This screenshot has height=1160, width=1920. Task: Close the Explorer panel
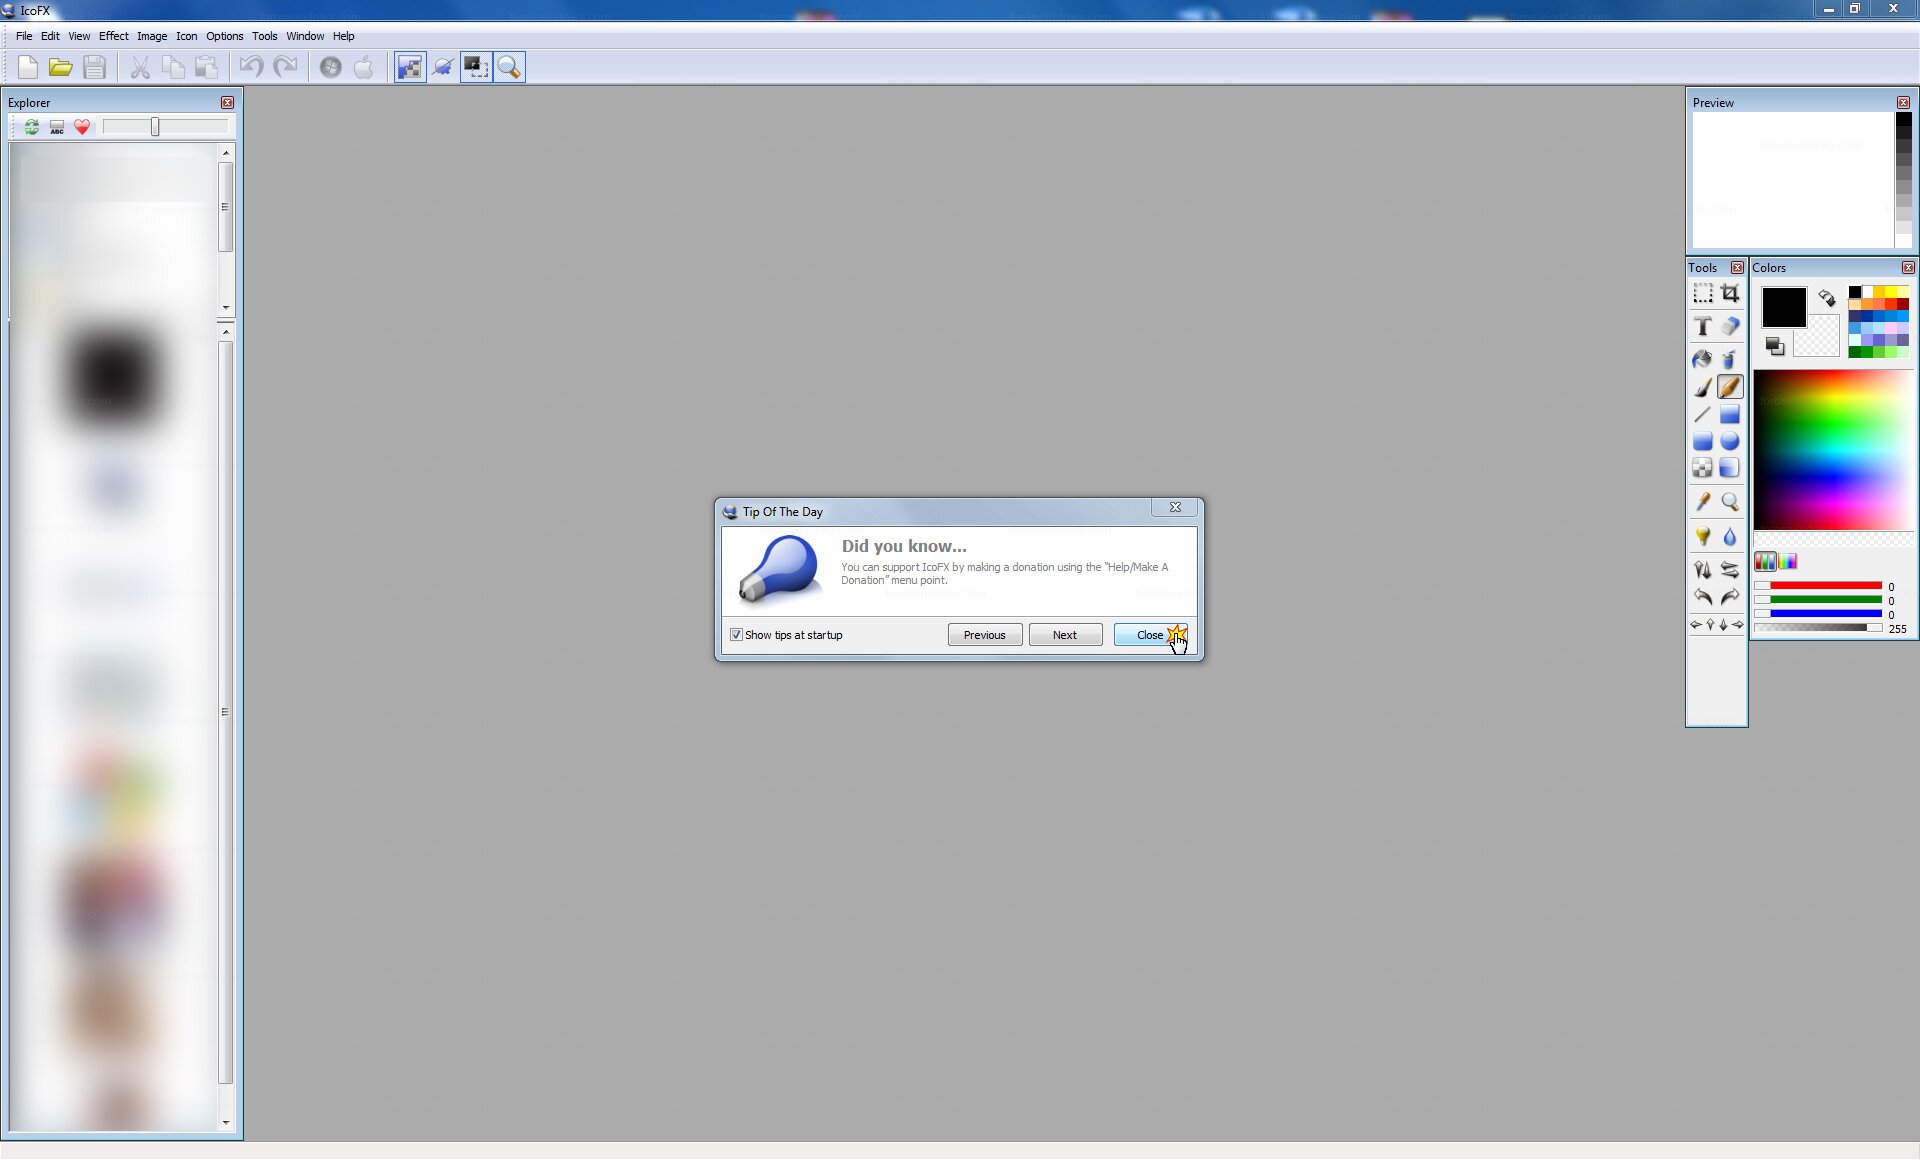point(227,103)
